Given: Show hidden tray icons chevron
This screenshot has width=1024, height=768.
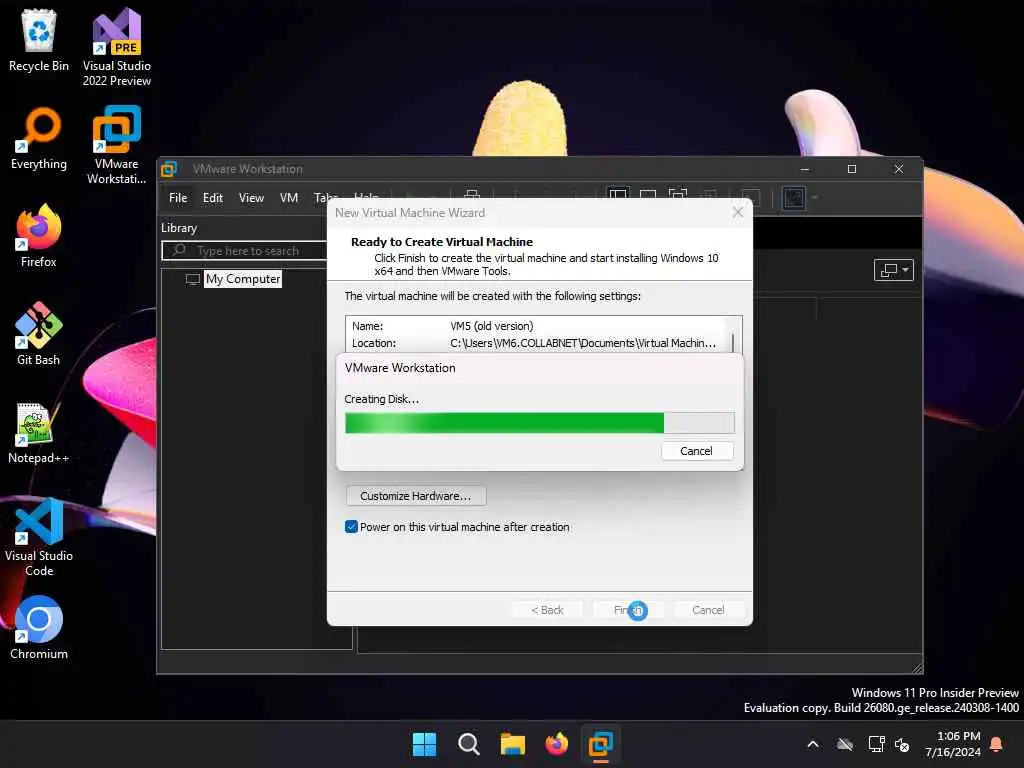Looking at the screenshot, I should (x=813, y=744).
